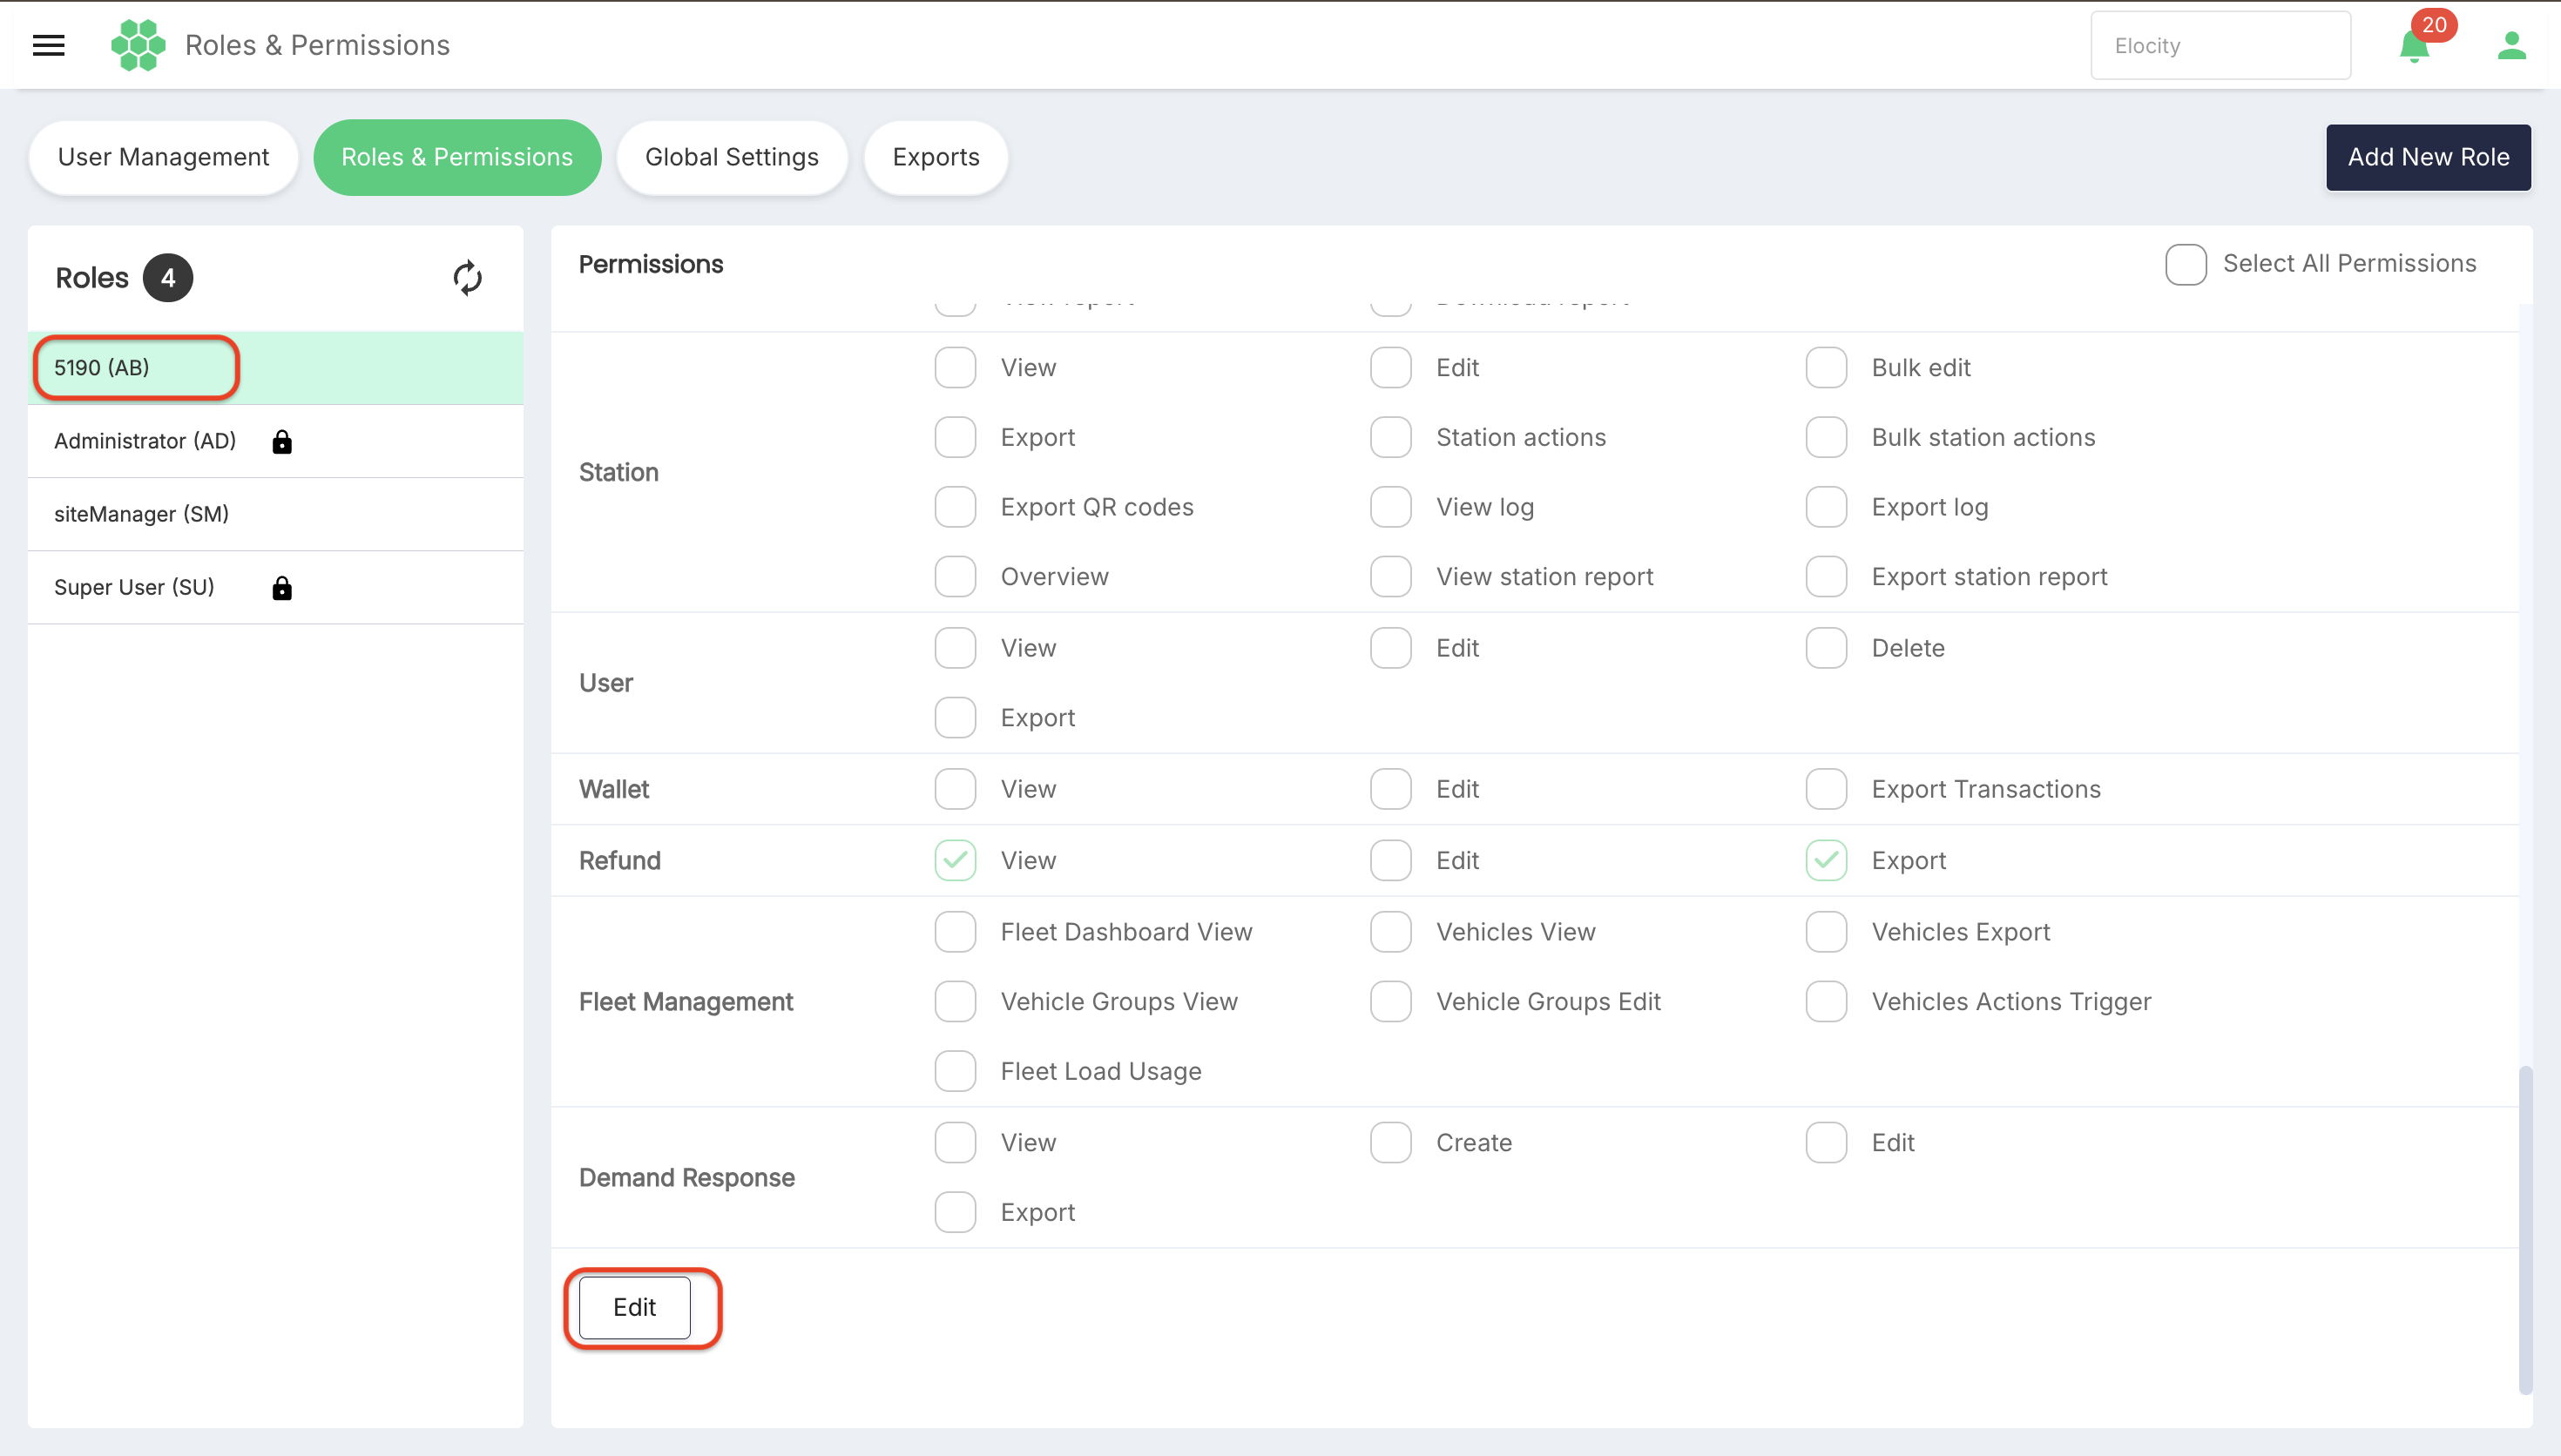Click the Refund section label

click(x=620, y=861)
